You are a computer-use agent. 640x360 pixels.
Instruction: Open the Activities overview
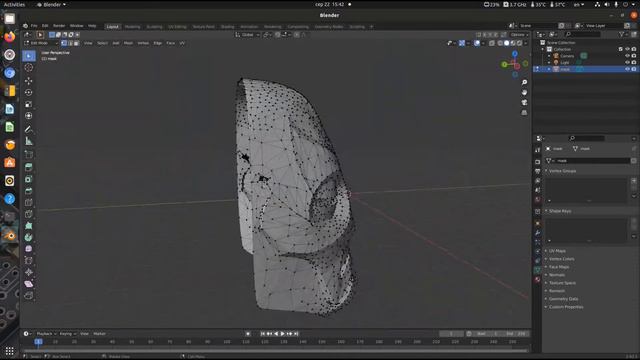pos(14,4)
